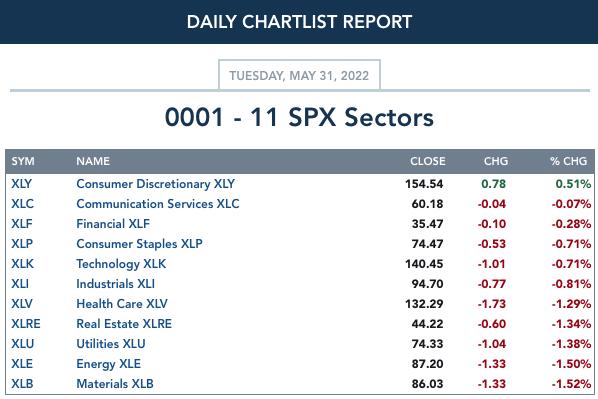Screen dimensions: 598x399
Task: Click the Tuesday, May 31, 2022 date box
Action: click(x=299, y=75)
